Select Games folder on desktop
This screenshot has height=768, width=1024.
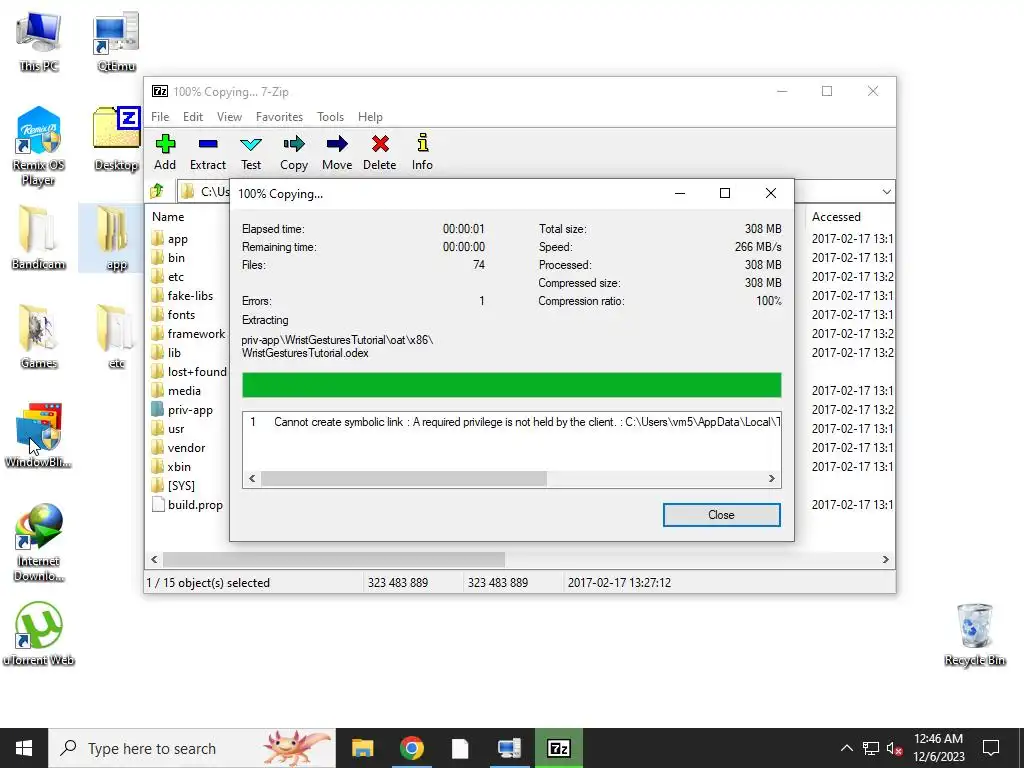[39, 337]
